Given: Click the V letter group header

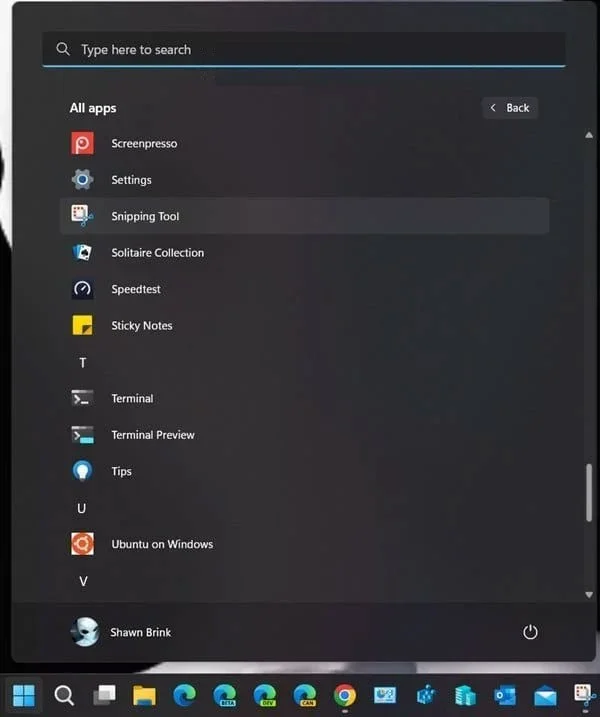Looking at the screenshot, I should tap(83, 581).
